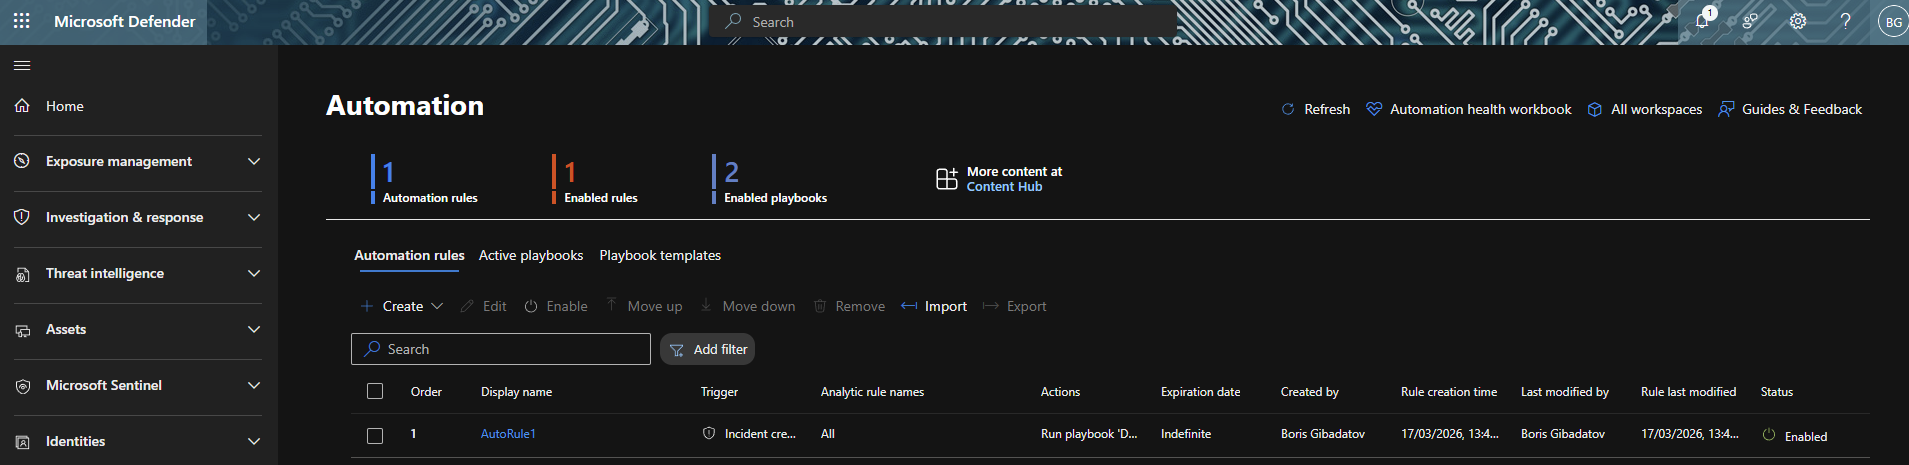
Task: Click the magnifier icon in rules search
Action: (372, 349)
